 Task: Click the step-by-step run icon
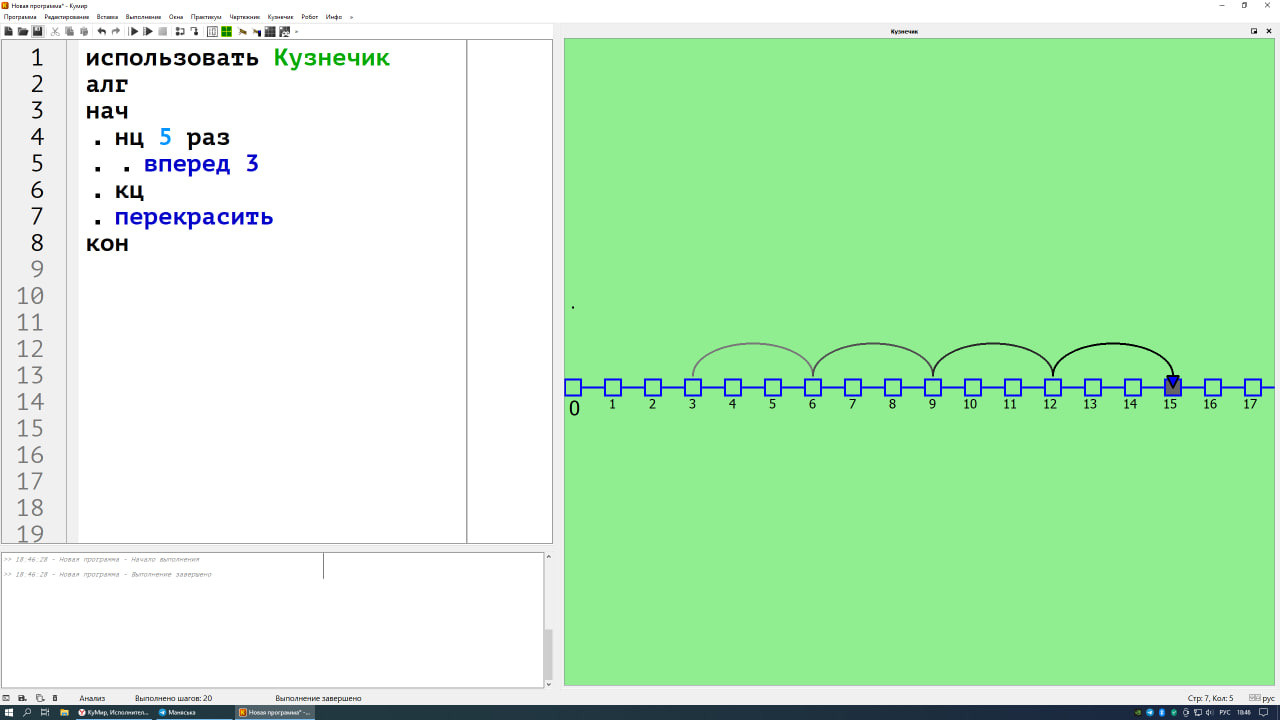coord(148,32)
